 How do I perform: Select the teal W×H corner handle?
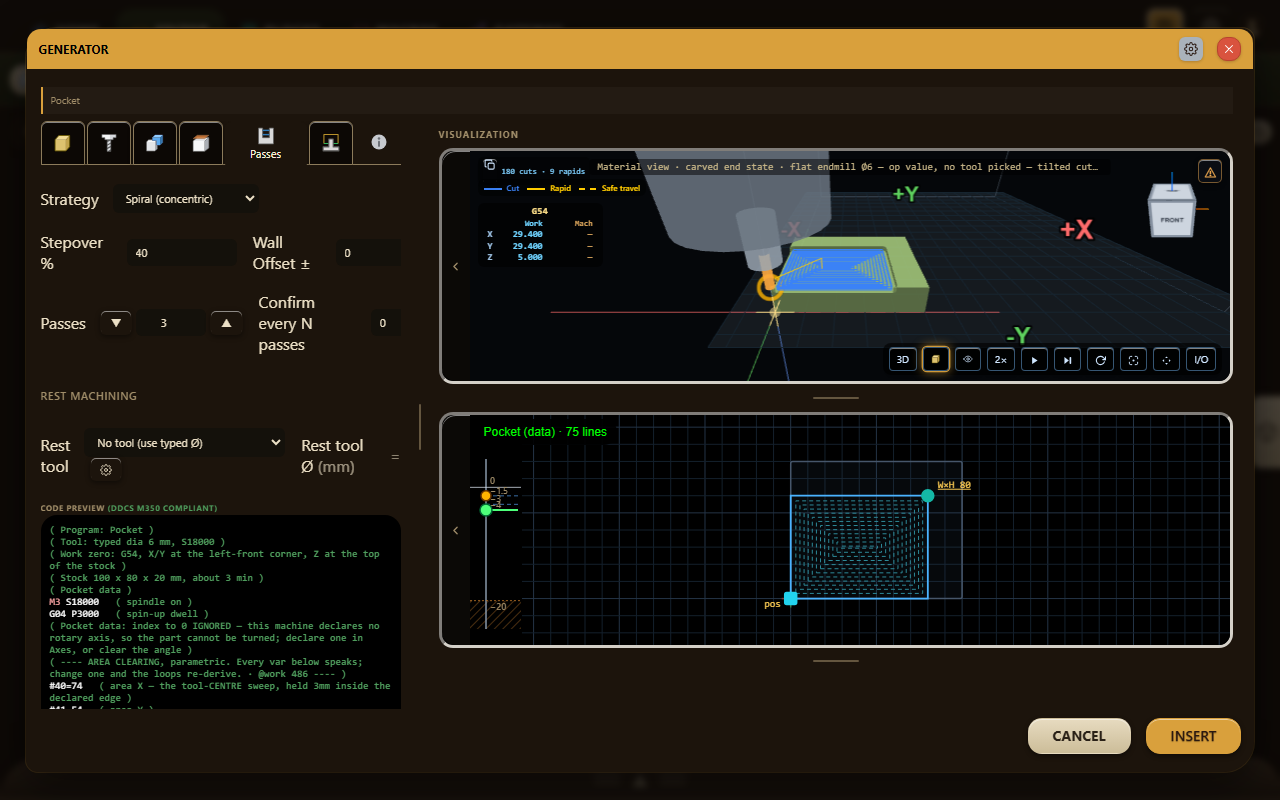click(928, 495)
